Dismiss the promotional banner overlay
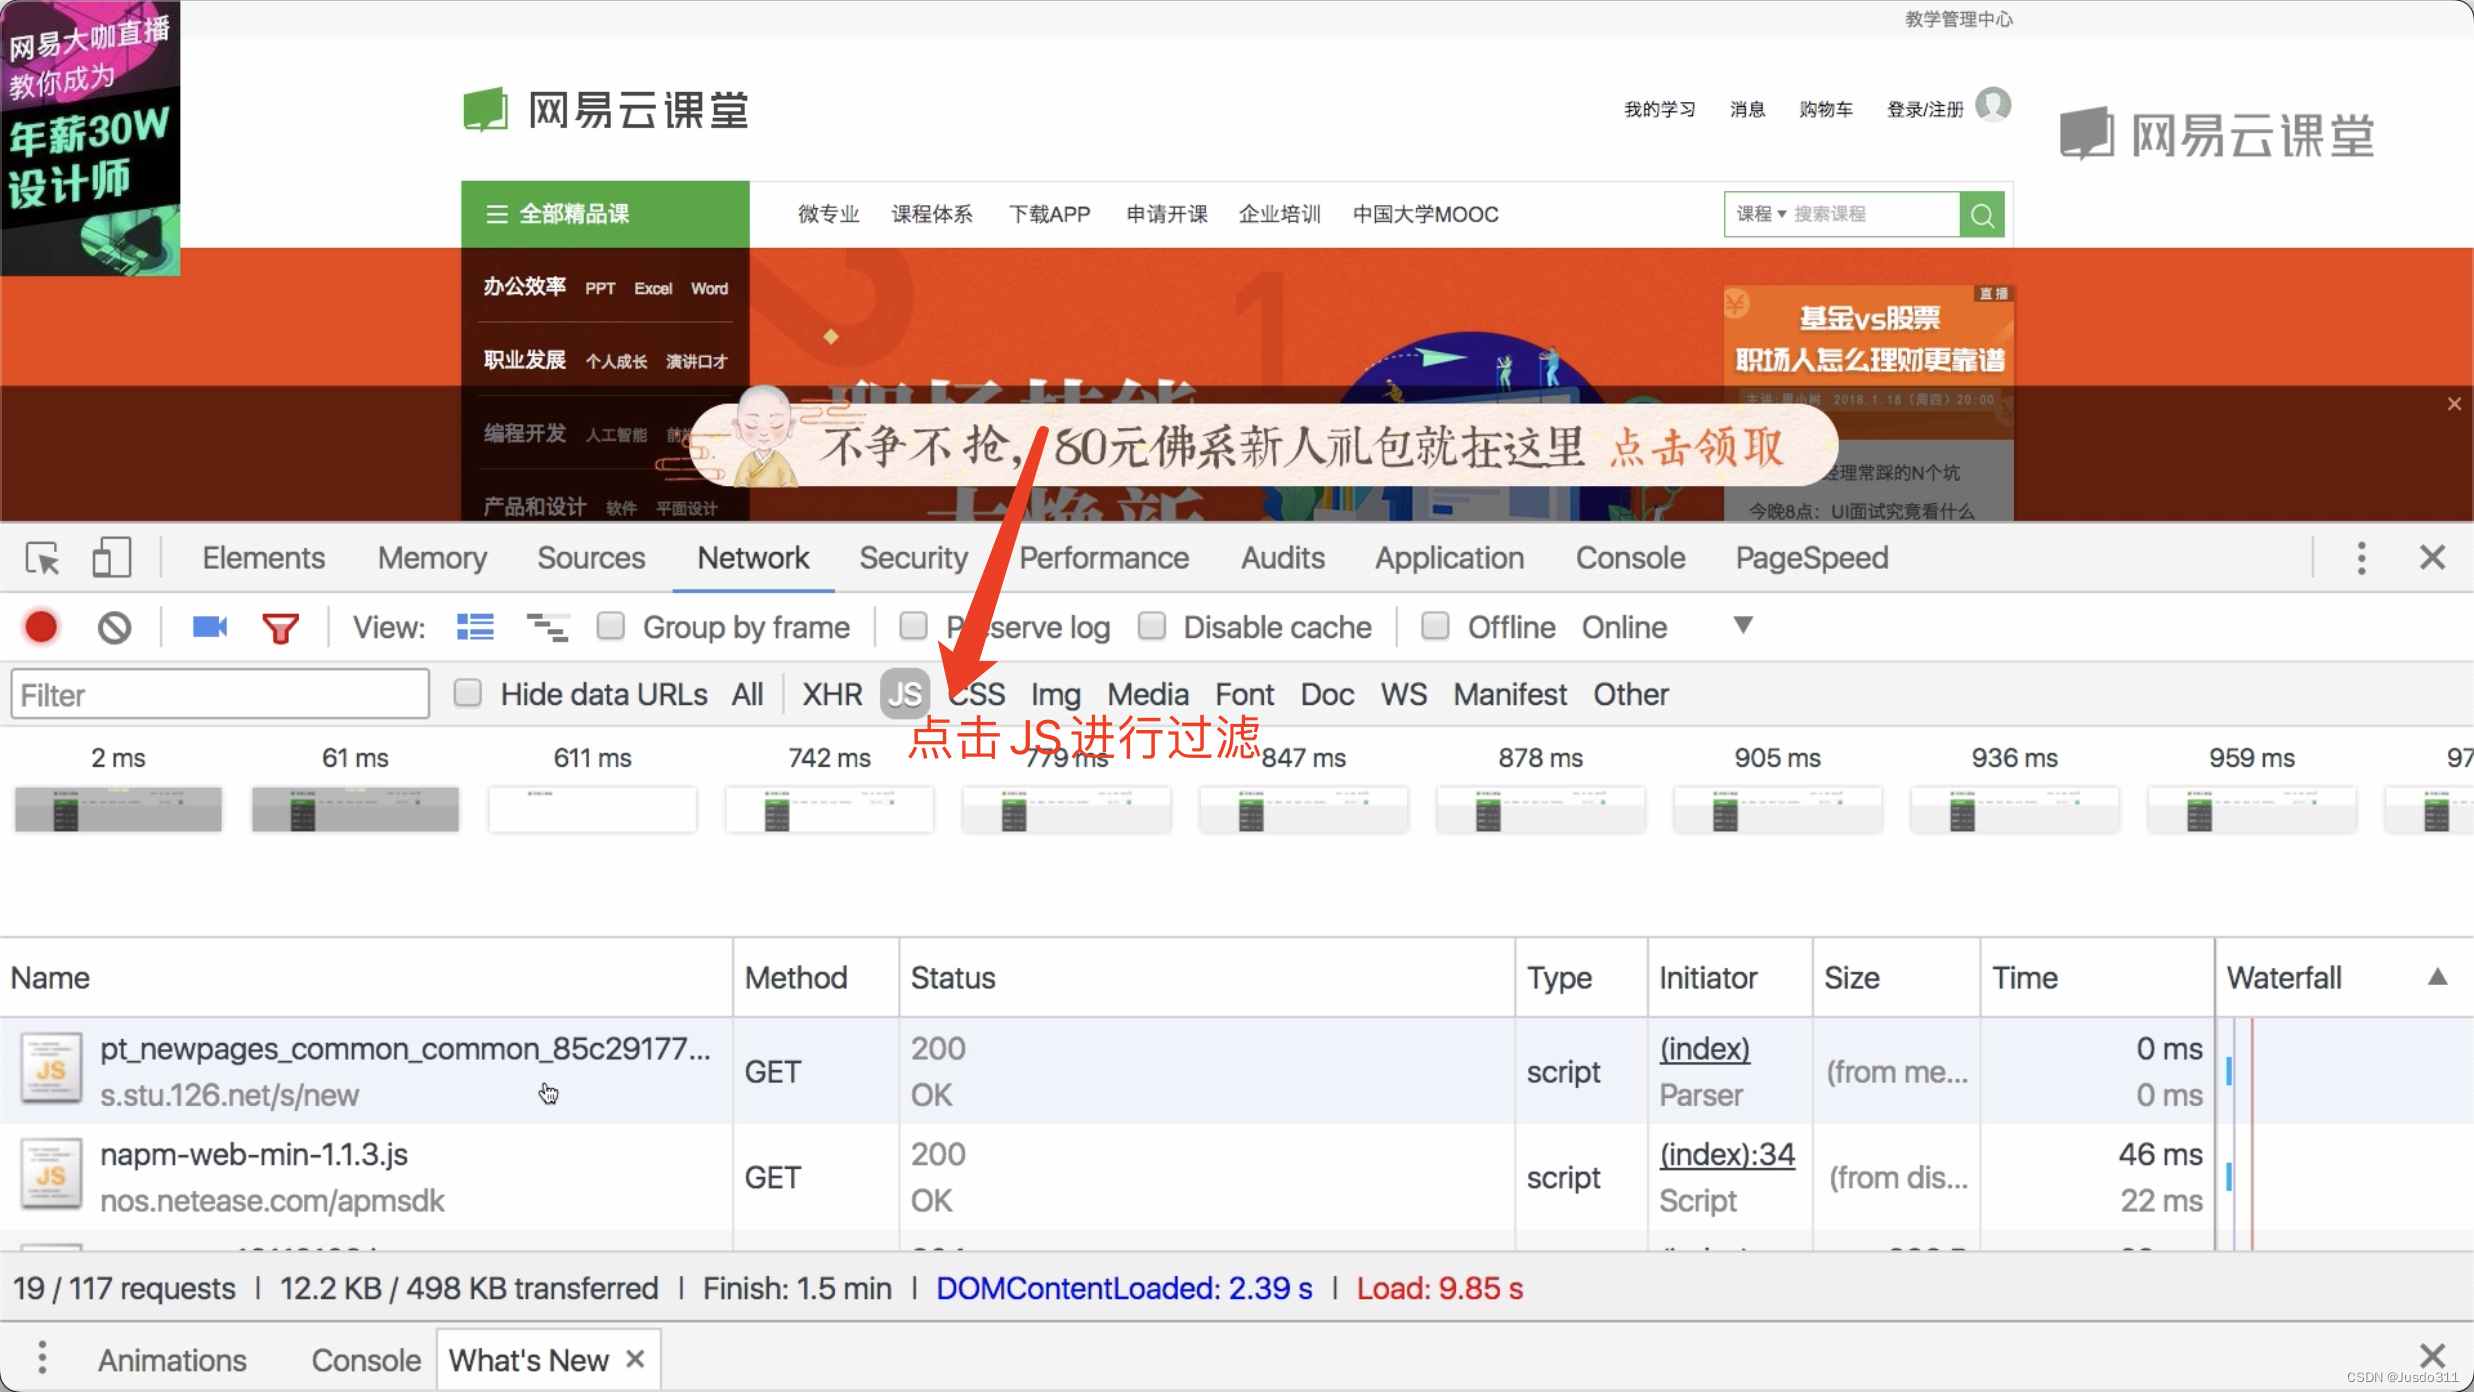 (2454, 404)
